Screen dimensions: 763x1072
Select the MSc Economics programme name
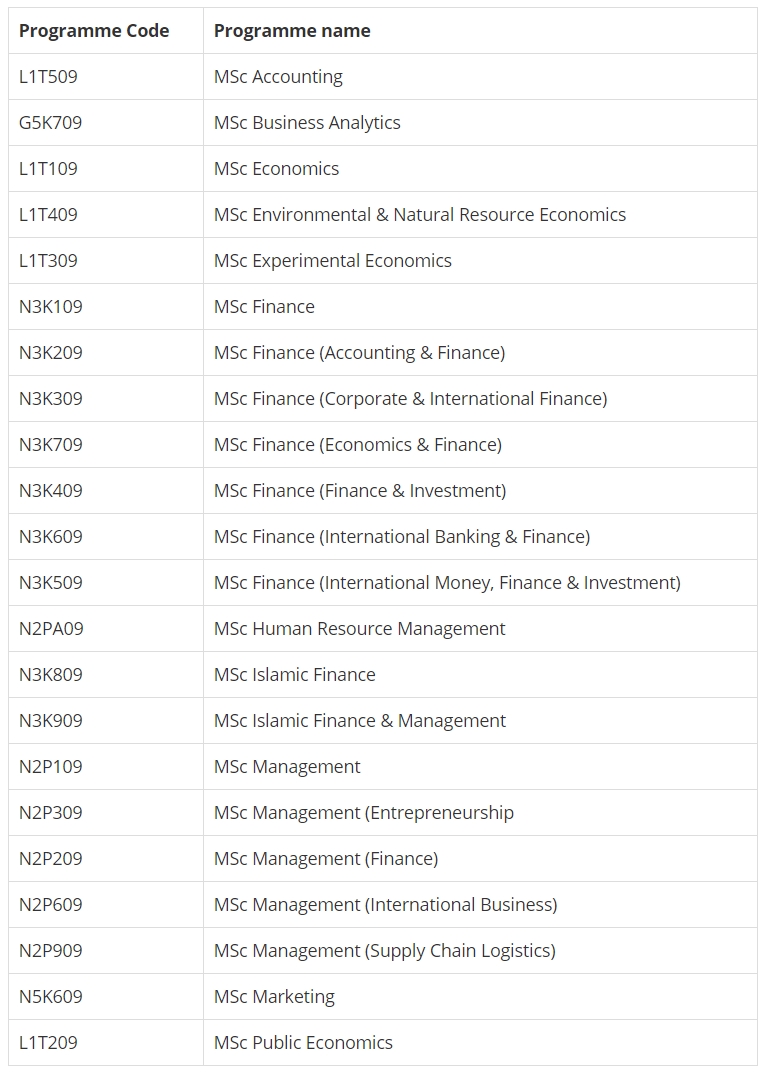(276, 168)
